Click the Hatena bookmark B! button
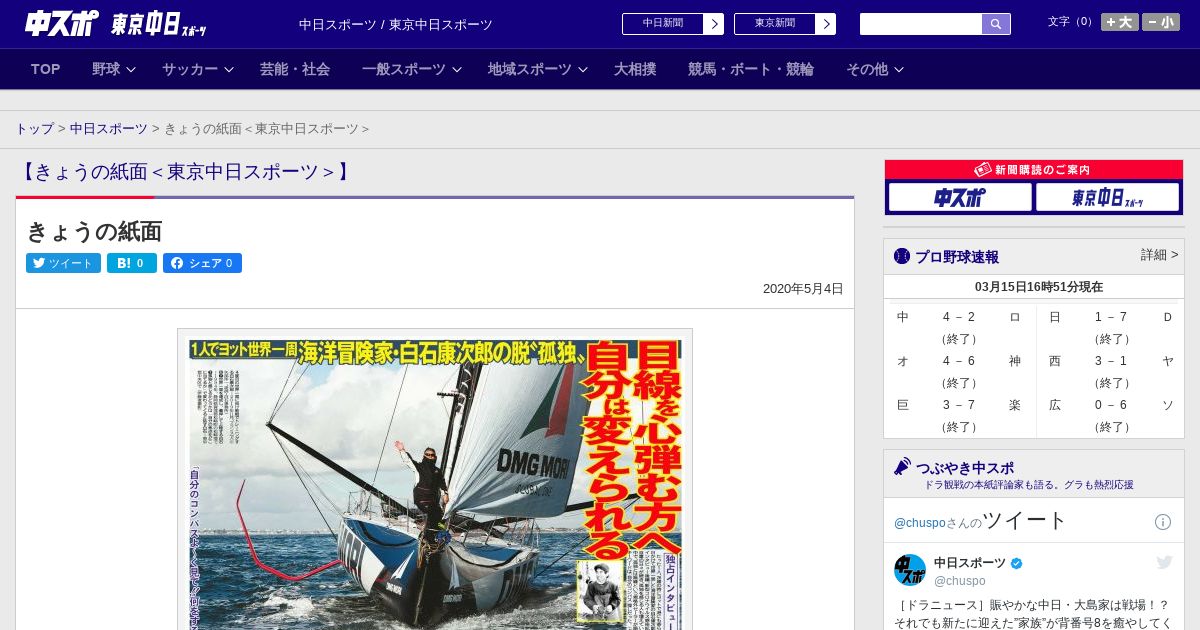The height and width of the screenshot is (630, 1200). (x=132, y=263)
